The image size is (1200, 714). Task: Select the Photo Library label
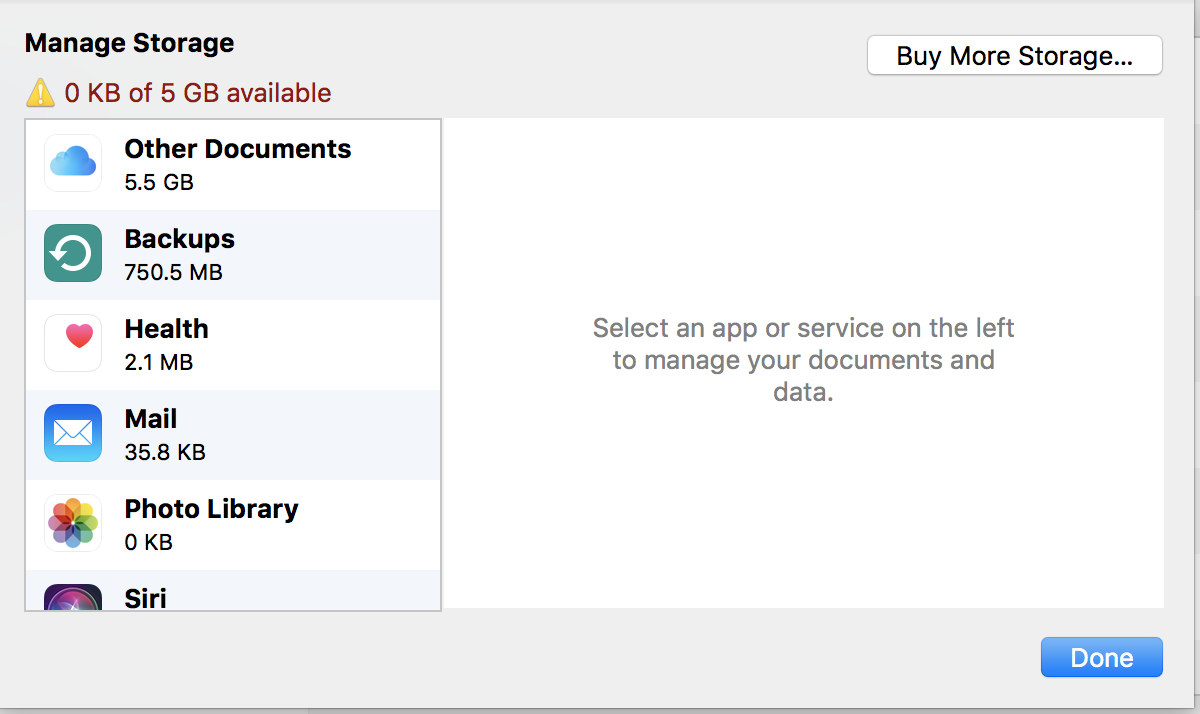click(212, 509)
